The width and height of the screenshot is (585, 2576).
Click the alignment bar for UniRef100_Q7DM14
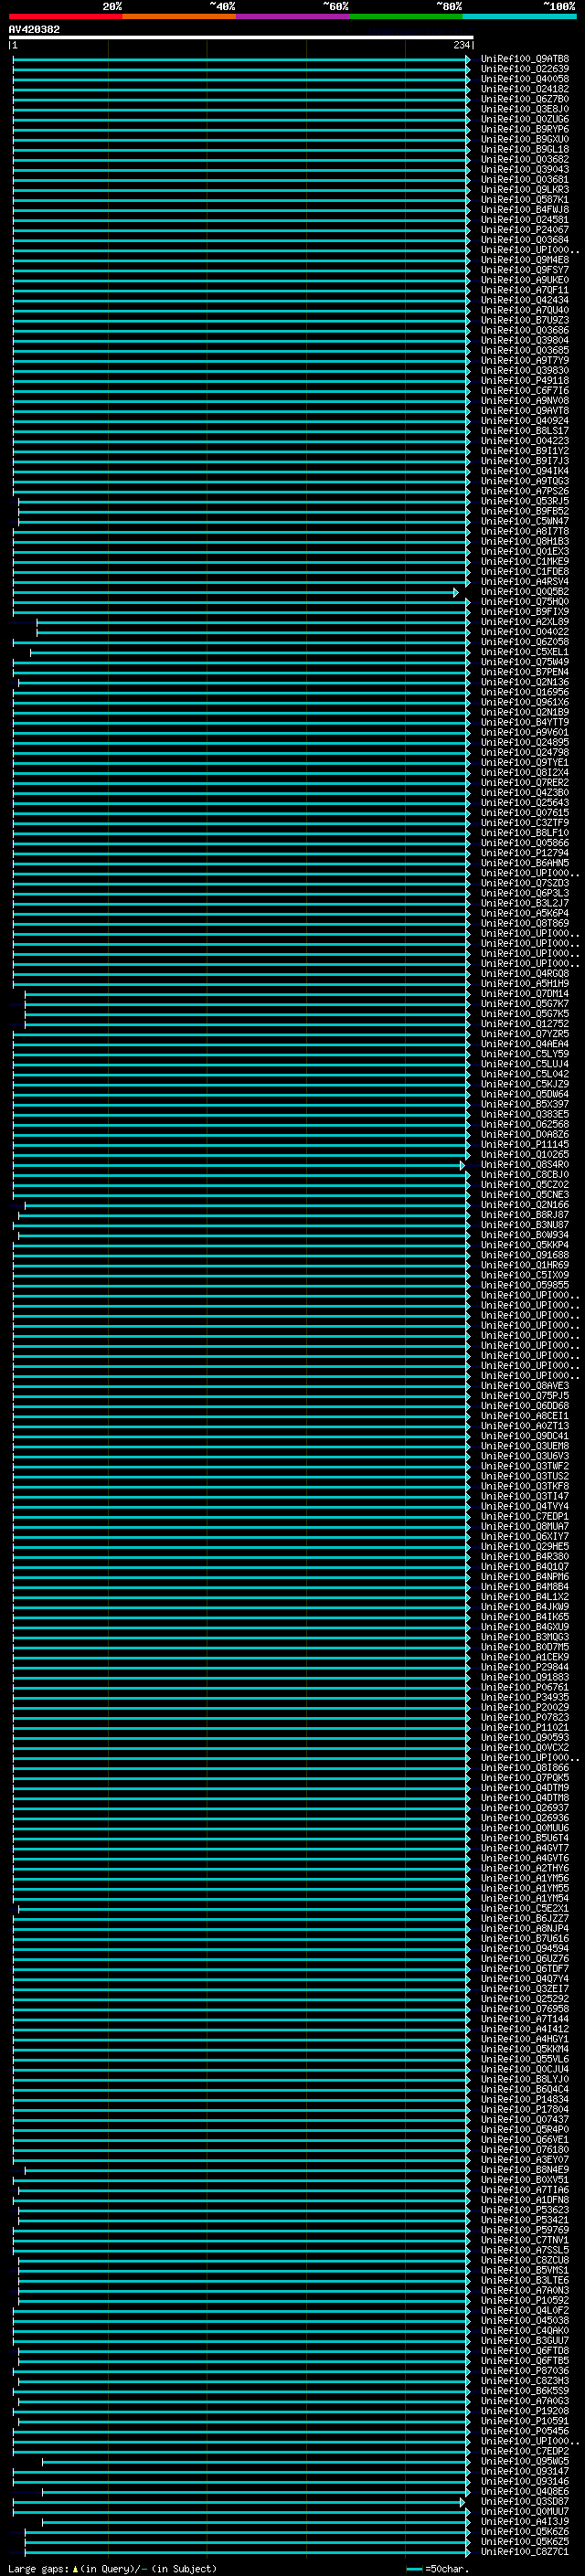247,994
